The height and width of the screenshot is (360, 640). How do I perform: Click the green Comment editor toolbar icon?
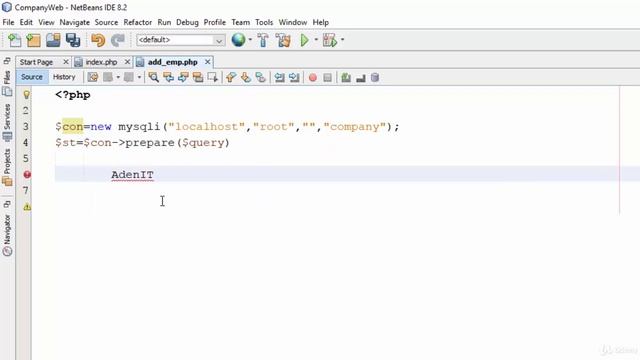346,77
